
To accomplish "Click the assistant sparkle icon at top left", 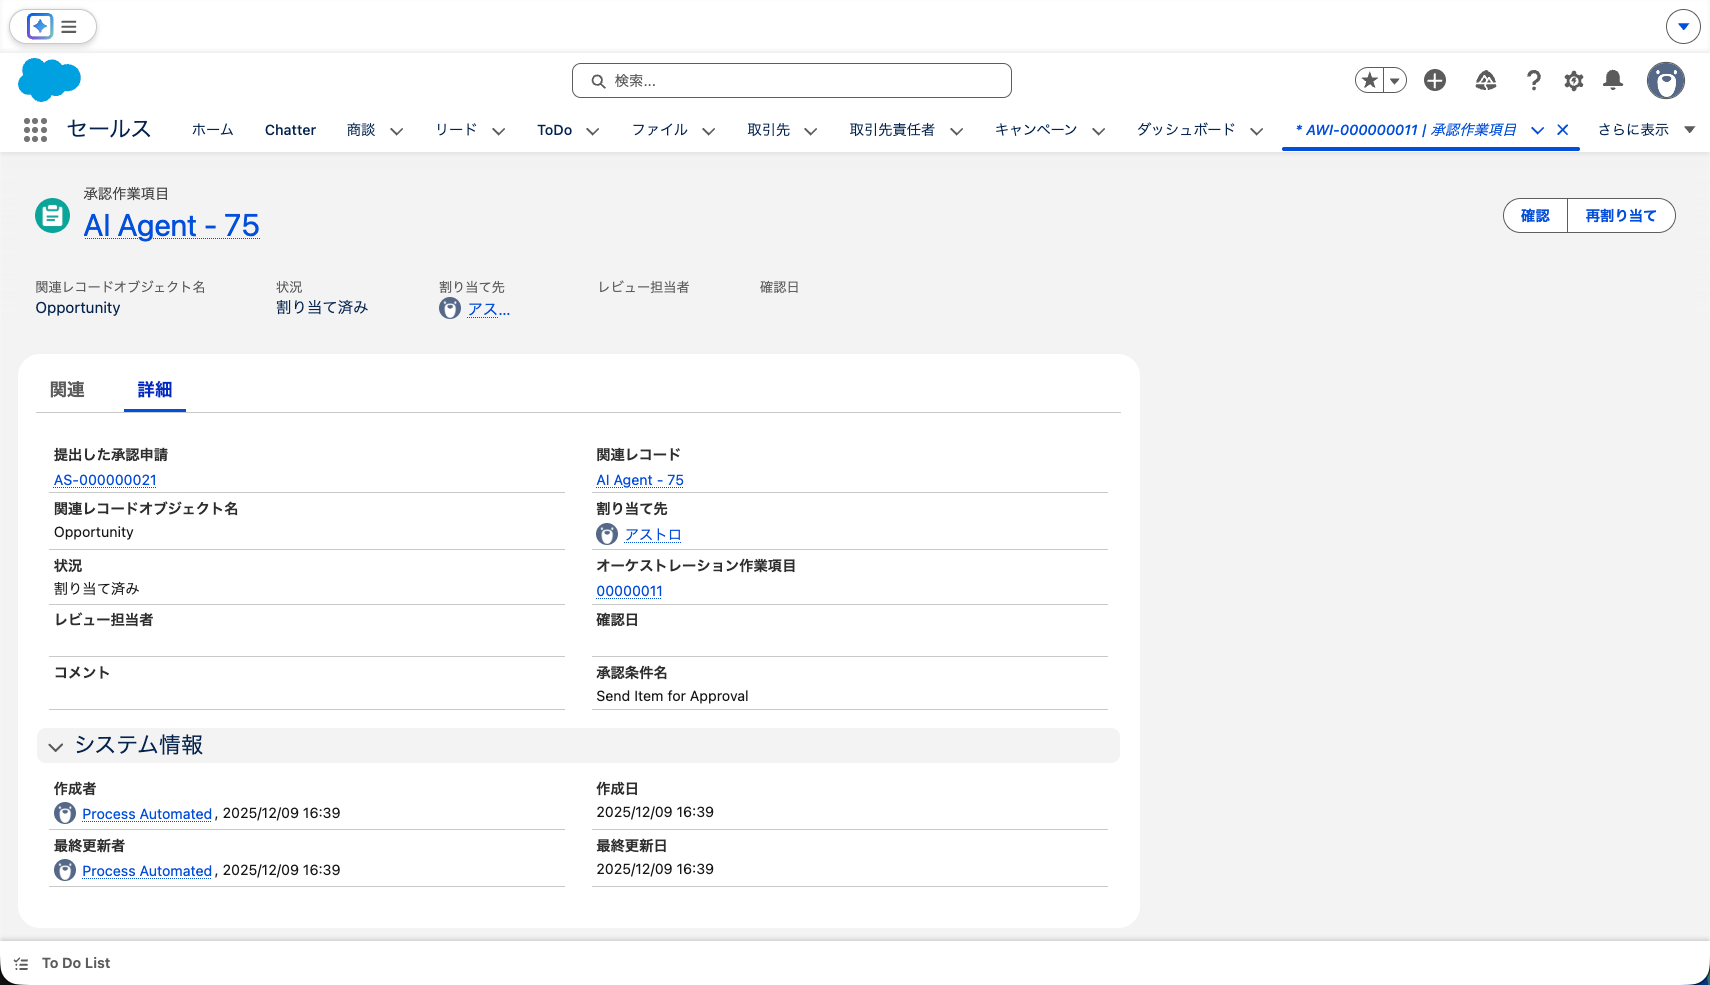I will [40, 26].
